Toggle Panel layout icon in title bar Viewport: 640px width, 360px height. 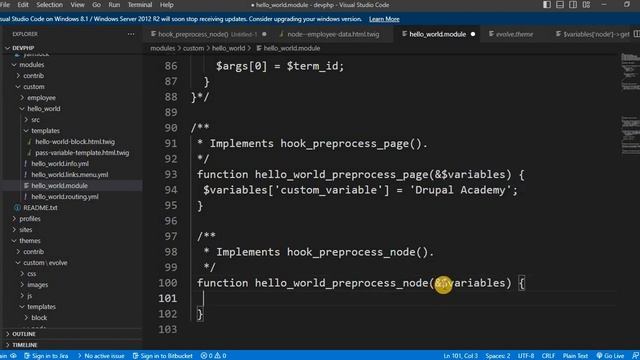(x=560, y=5)
